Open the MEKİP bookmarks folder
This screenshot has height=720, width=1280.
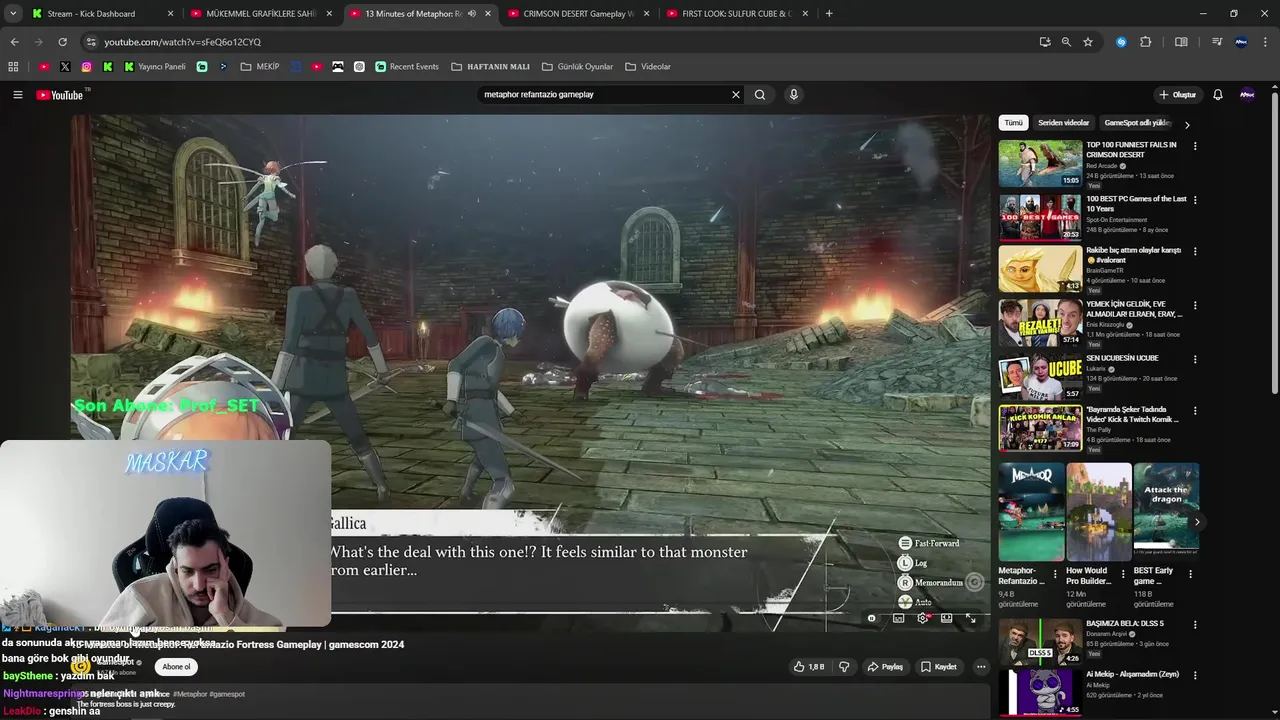[260, 67]
